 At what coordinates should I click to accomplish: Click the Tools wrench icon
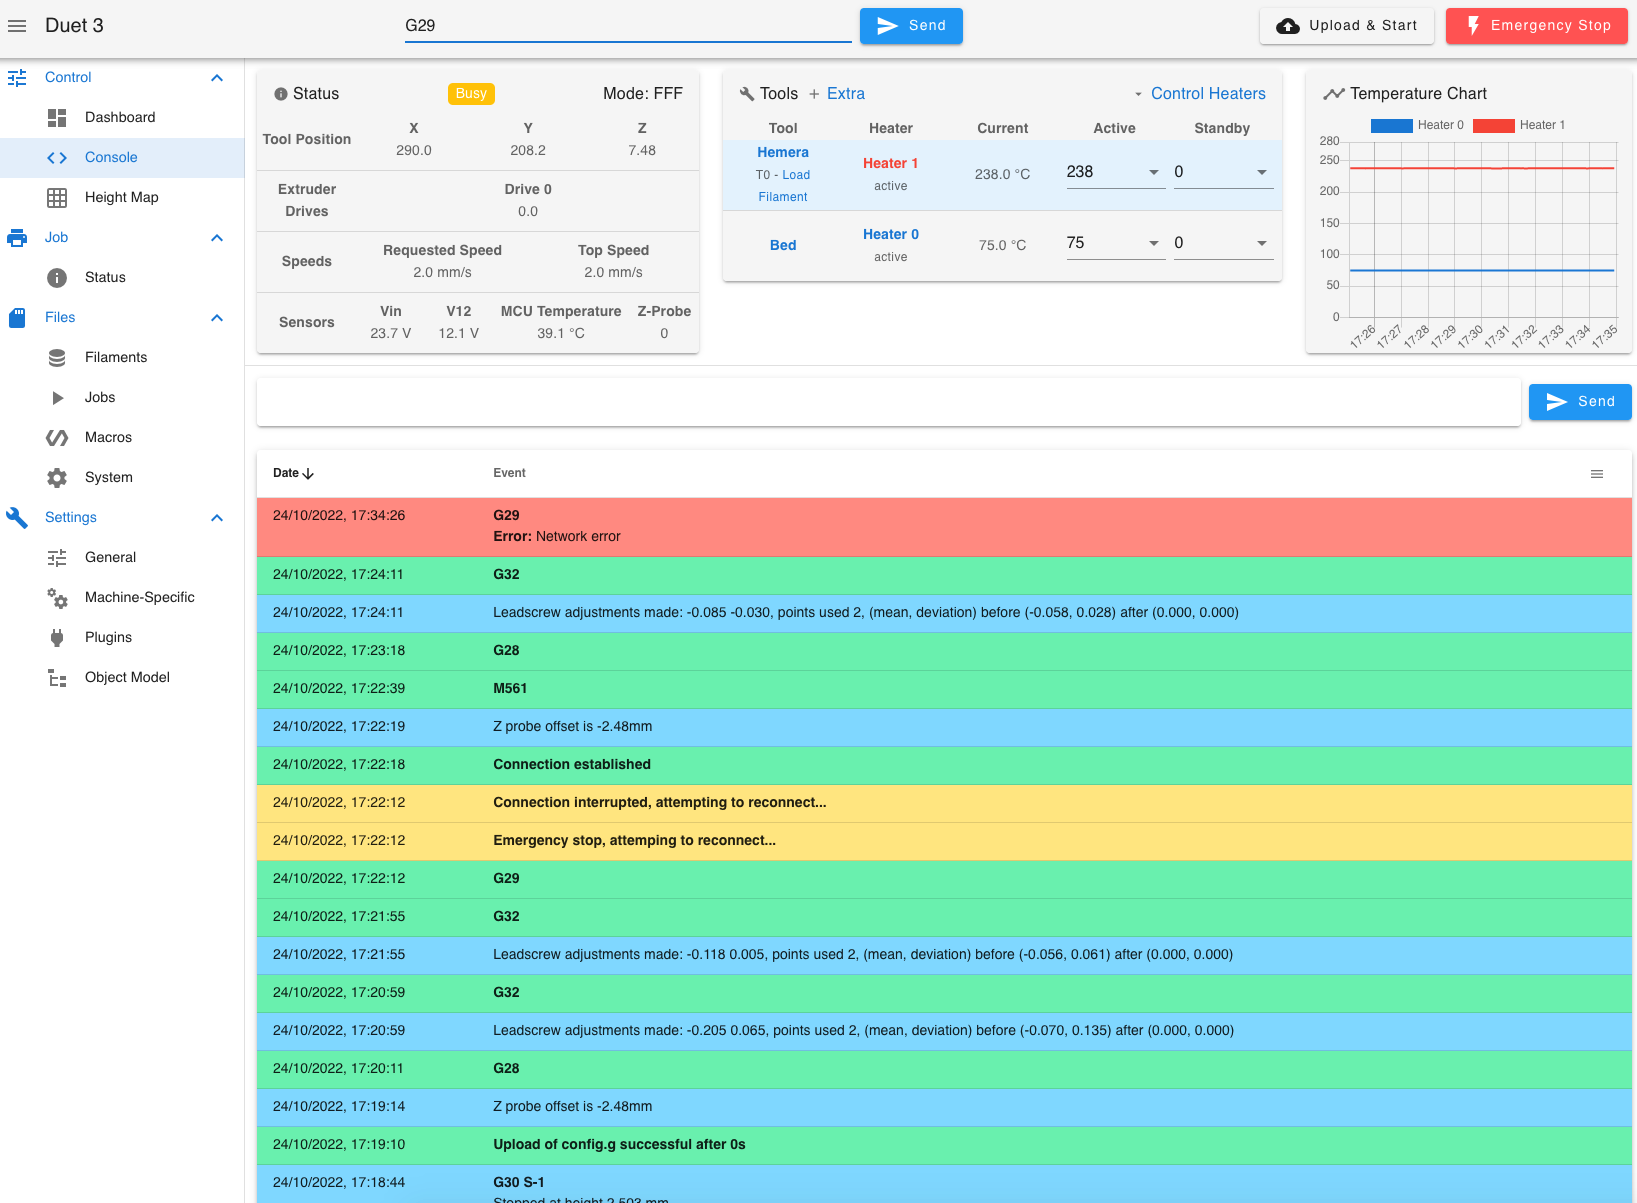(x=747, y=94)
